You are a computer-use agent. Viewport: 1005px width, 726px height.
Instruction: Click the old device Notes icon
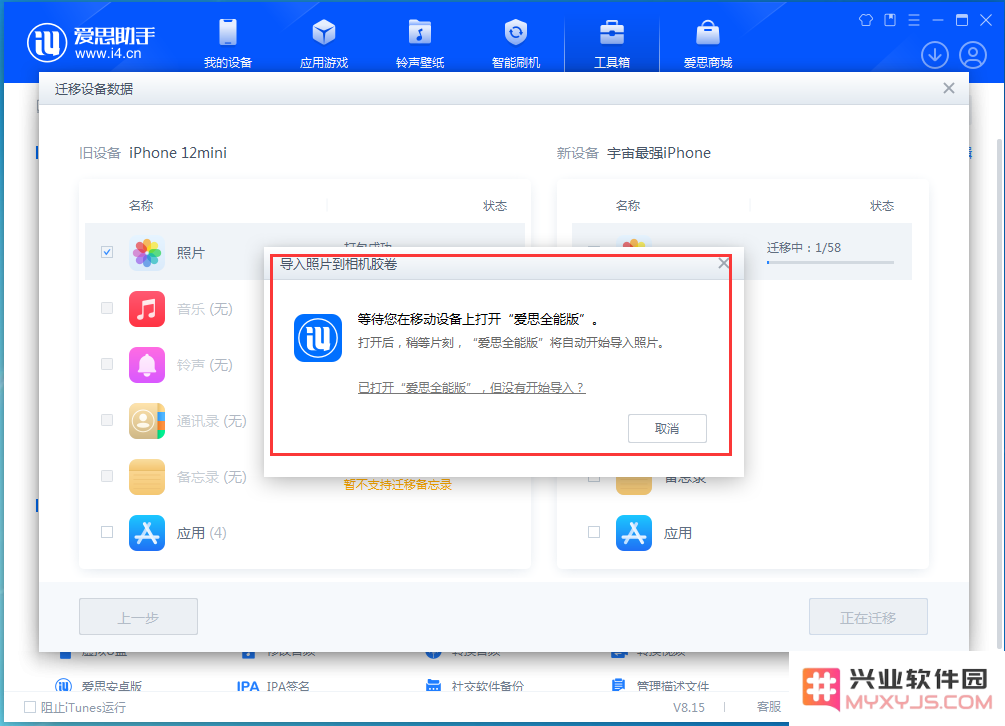point(147,477)
